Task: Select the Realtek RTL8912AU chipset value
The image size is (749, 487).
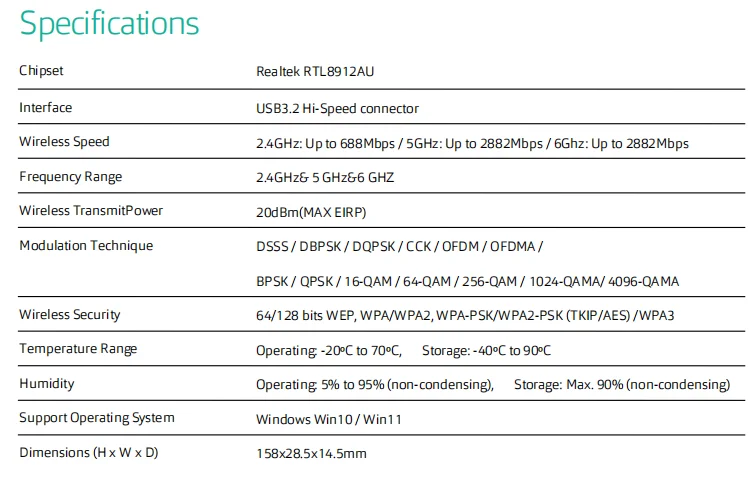Action: coord(315,72)
